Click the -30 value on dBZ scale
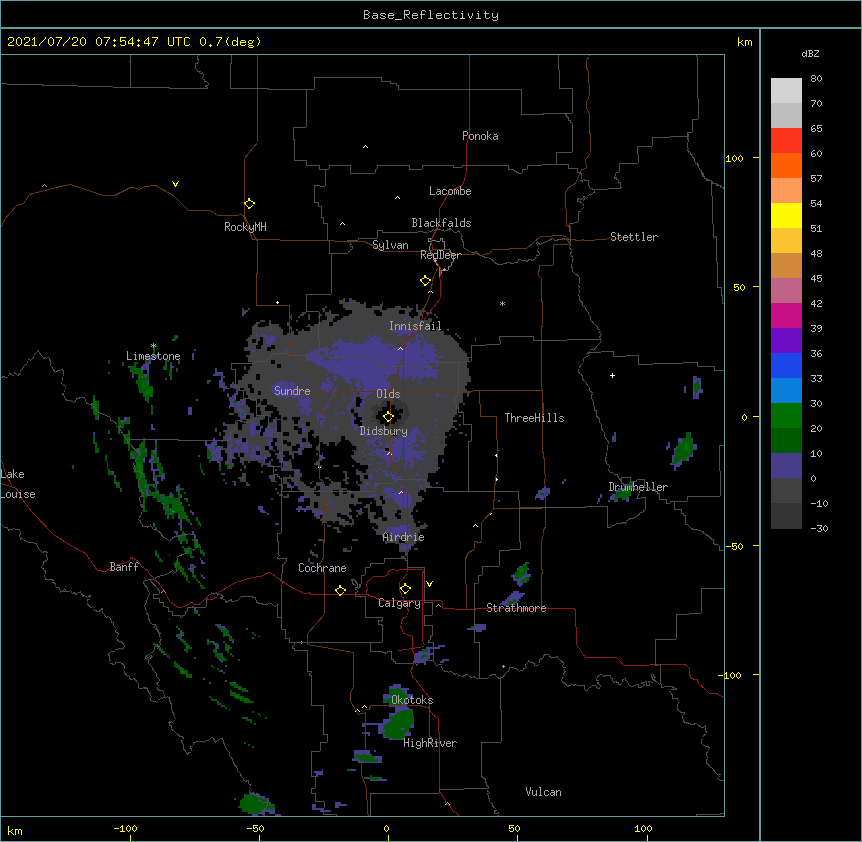 pos(819,528)
